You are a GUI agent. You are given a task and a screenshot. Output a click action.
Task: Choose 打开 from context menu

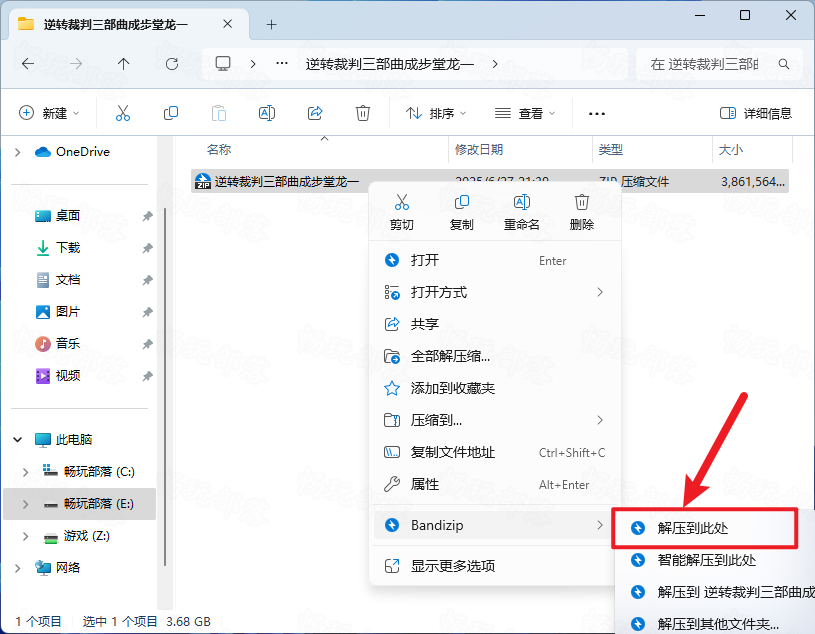[x=495, y=260]
